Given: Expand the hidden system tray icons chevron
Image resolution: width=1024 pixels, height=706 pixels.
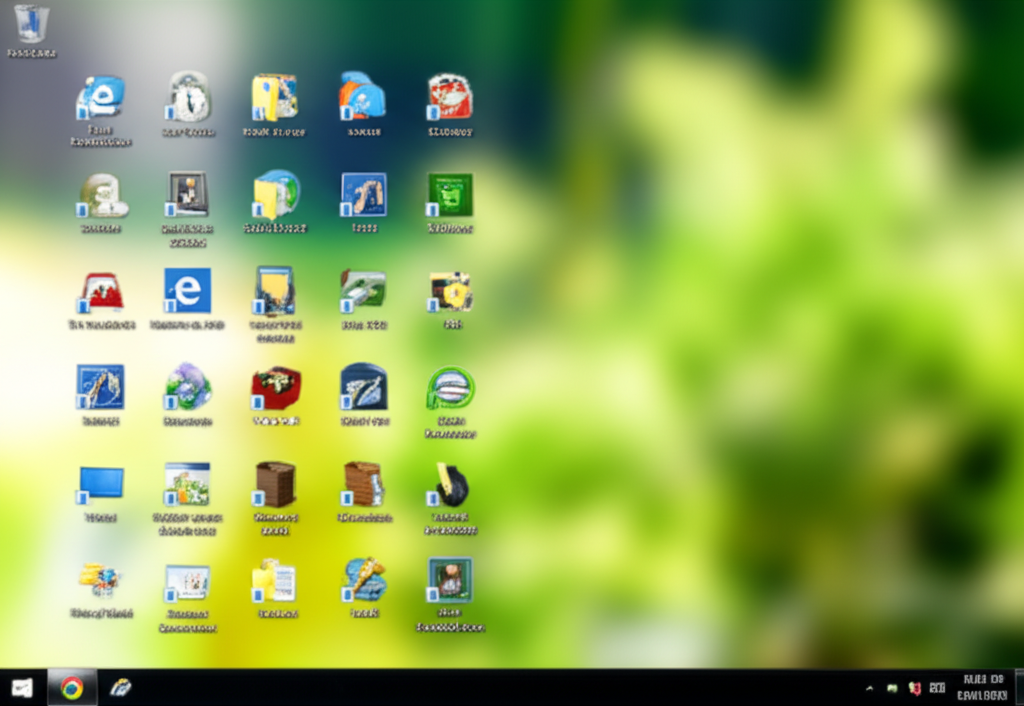Looking at the screenshot, I should (x=868, y=688).
